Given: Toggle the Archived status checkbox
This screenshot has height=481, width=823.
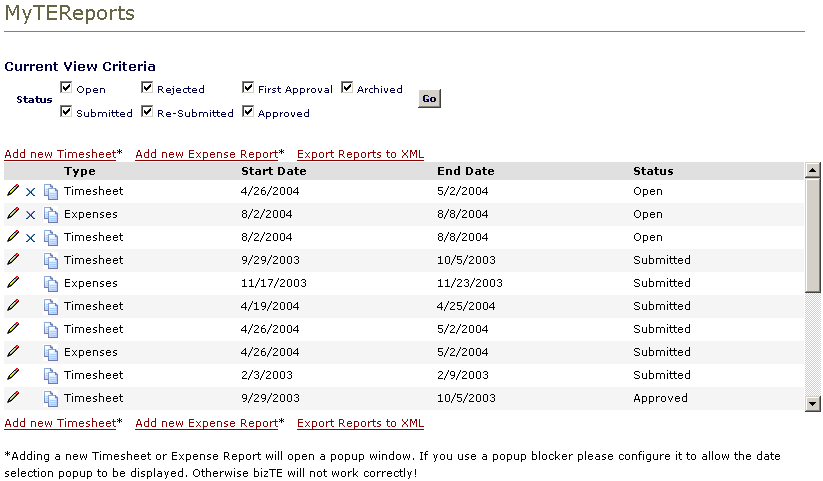Looking at the screenshot, I should 347,88.
